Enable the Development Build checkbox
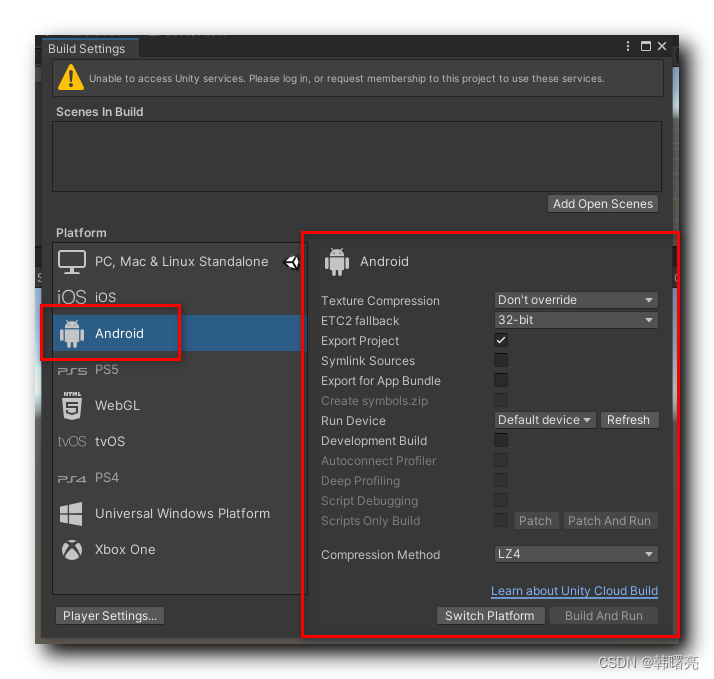Viewport: 714px width, 679px height. [x=501, y=440]
